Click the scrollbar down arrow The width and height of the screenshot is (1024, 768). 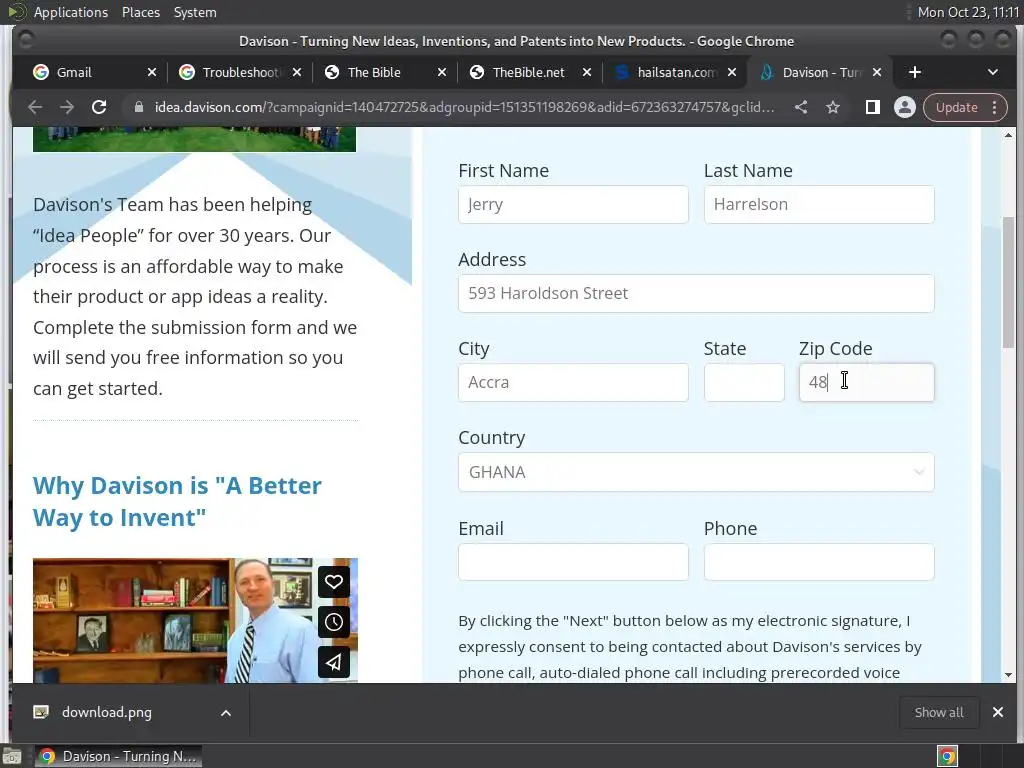(x=1008, y=675)
